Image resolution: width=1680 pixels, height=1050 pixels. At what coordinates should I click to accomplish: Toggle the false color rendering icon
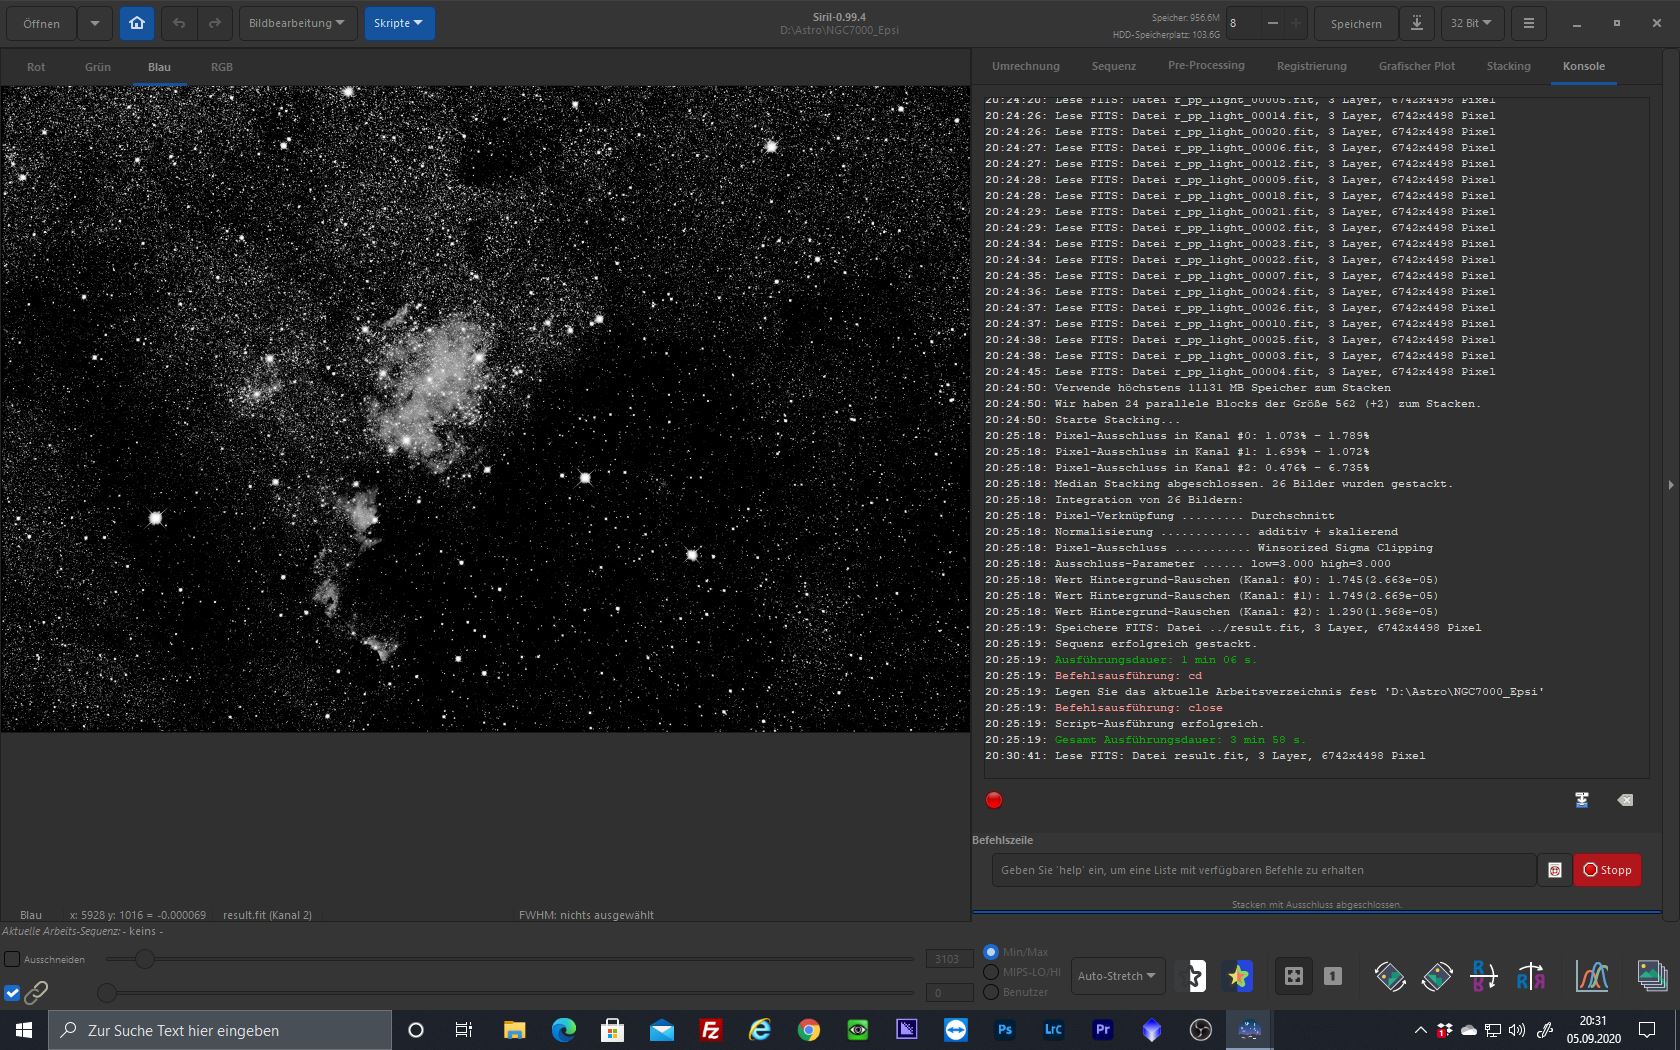(x=1239, y=976)
